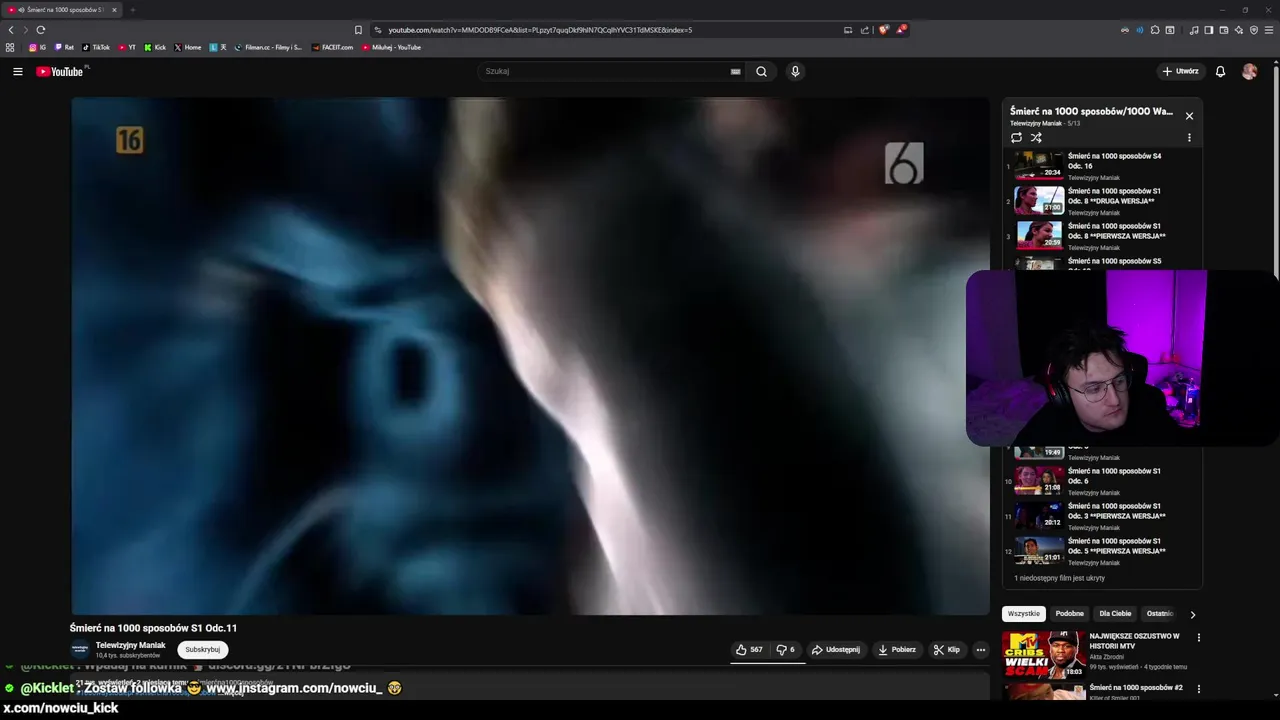Image resolution: width=1280 pixels, height=720 pixels.
Task: Bookmark this page via address bar icon
Action: tap(358, 30)
